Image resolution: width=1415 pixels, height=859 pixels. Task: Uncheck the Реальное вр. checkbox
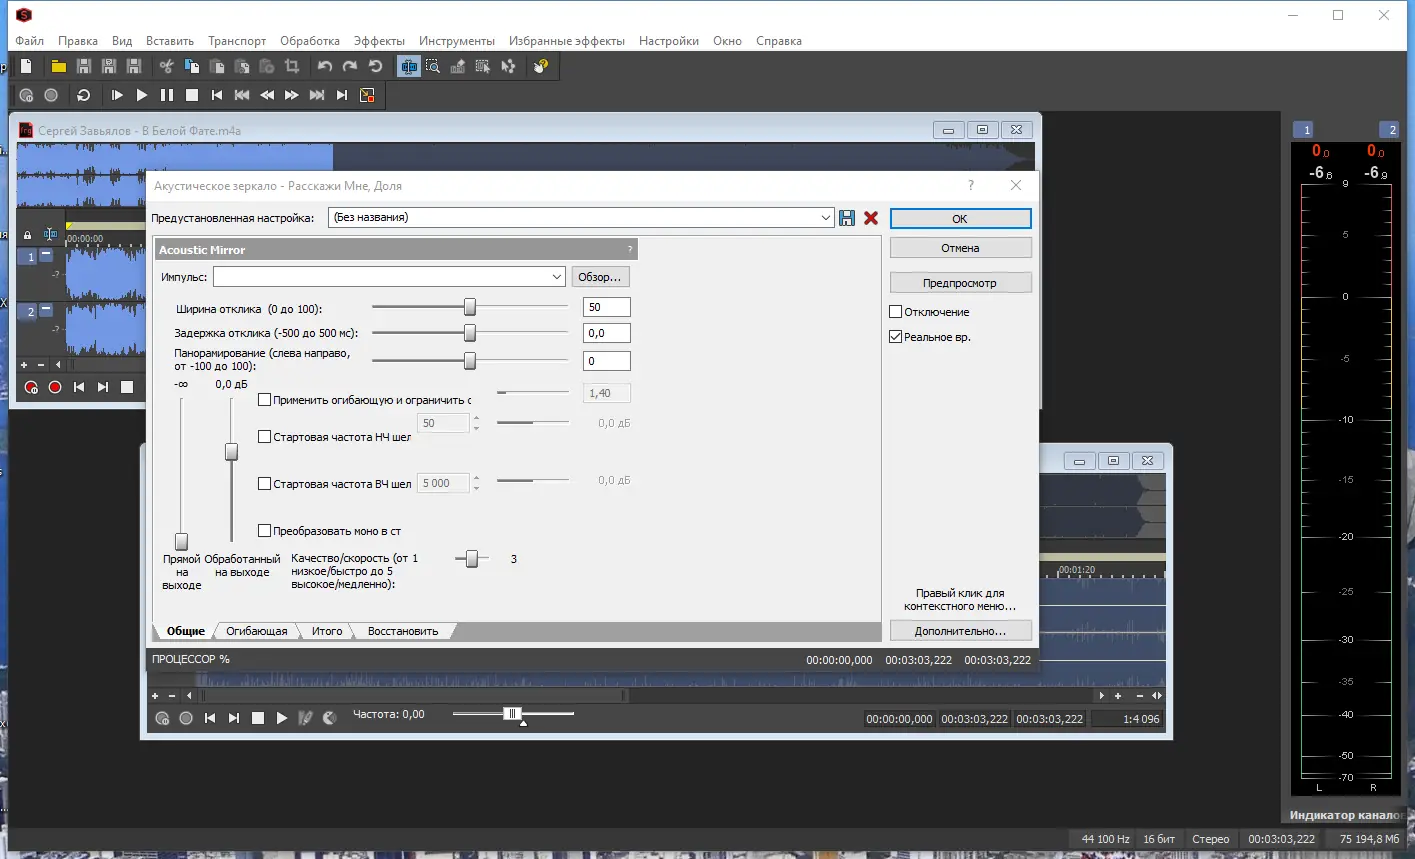(896, 337)
